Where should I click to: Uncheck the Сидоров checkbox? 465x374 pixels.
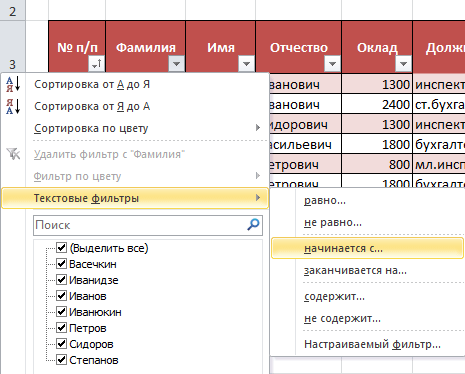pos(61,343)
